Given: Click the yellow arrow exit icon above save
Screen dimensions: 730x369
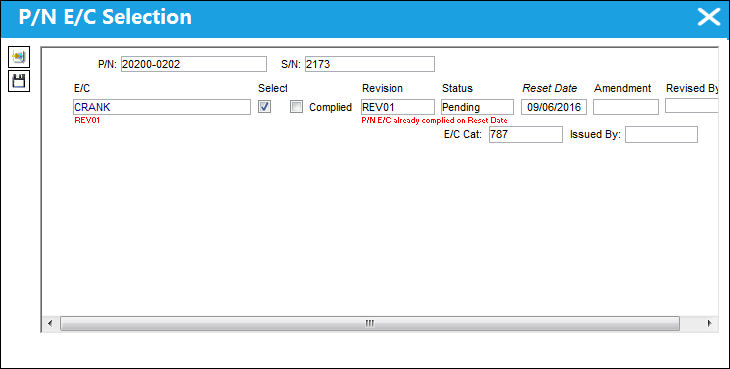Looking at the screenshot, I should tap(19, 57).
